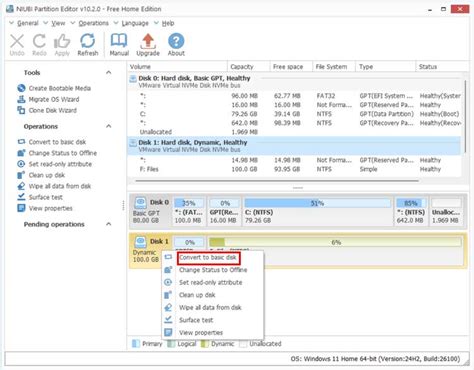
Task: Click context menu View properties icon
Action: coord(168,332)
